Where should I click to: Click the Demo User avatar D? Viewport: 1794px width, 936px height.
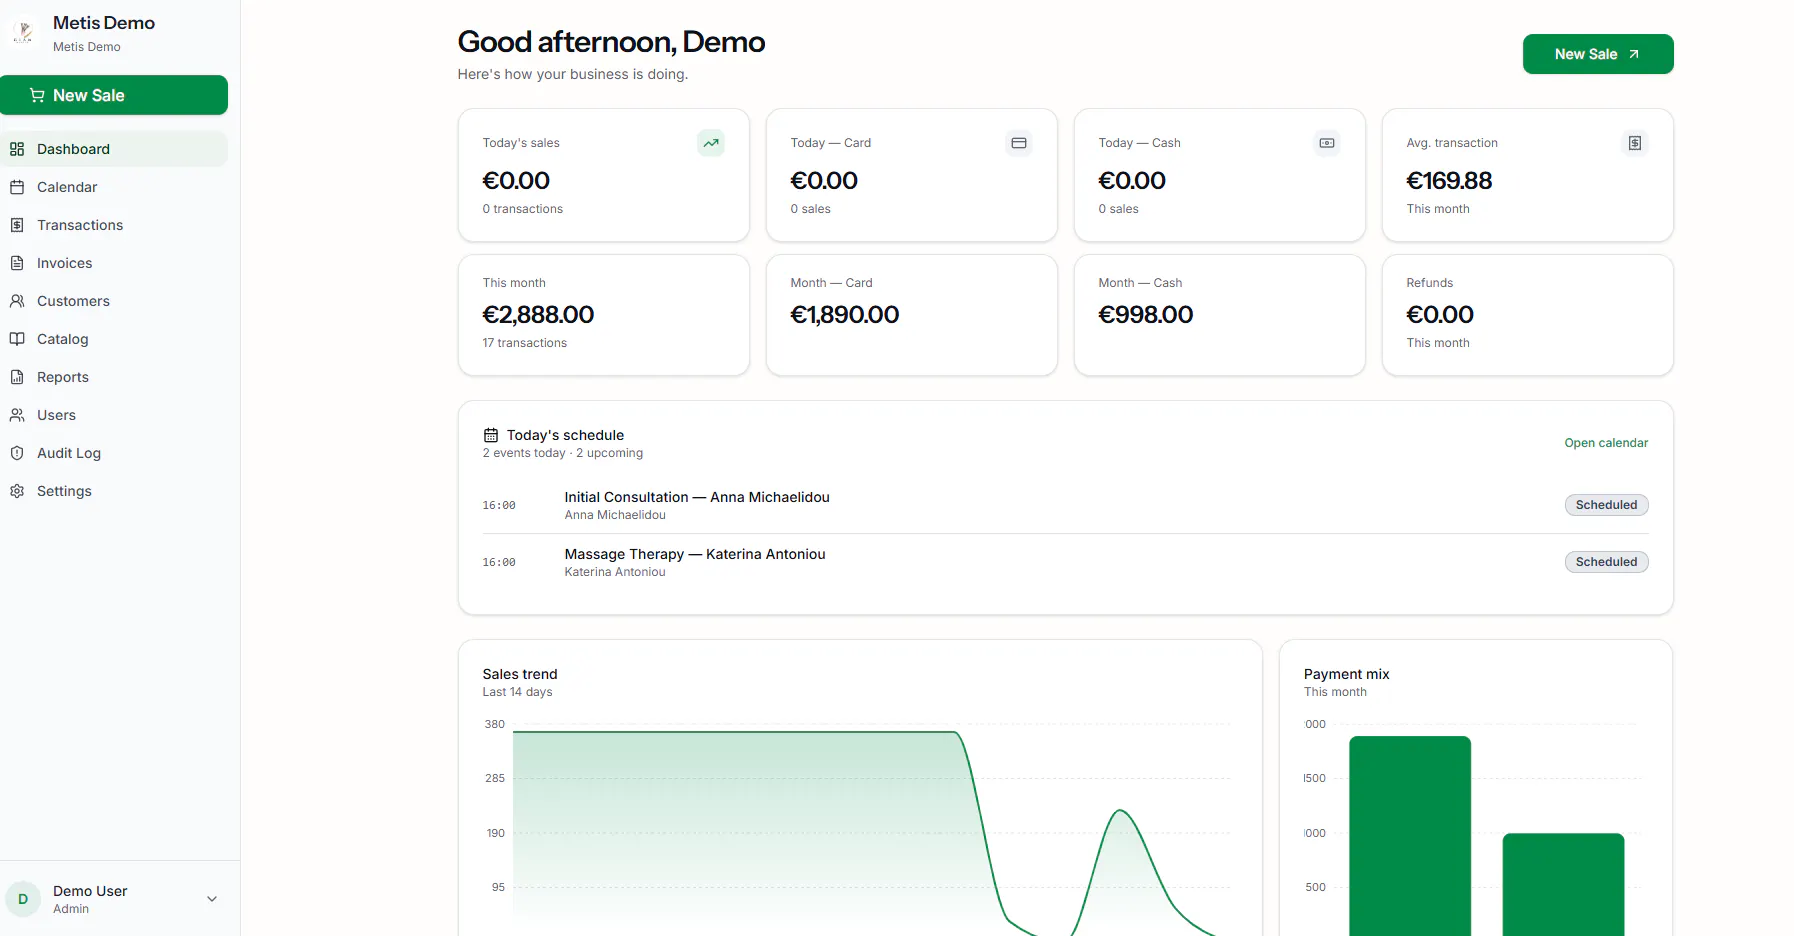[x=23, y=899]
